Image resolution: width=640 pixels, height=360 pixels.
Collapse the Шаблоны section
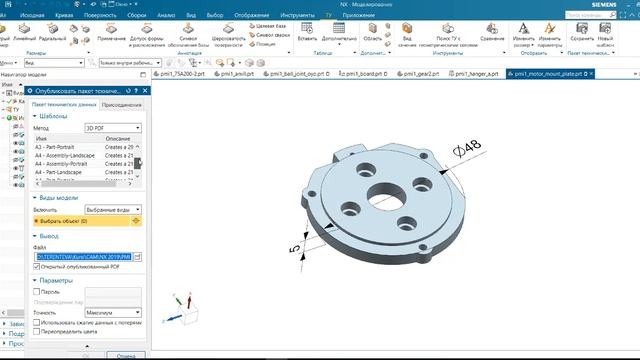(35, 116)
